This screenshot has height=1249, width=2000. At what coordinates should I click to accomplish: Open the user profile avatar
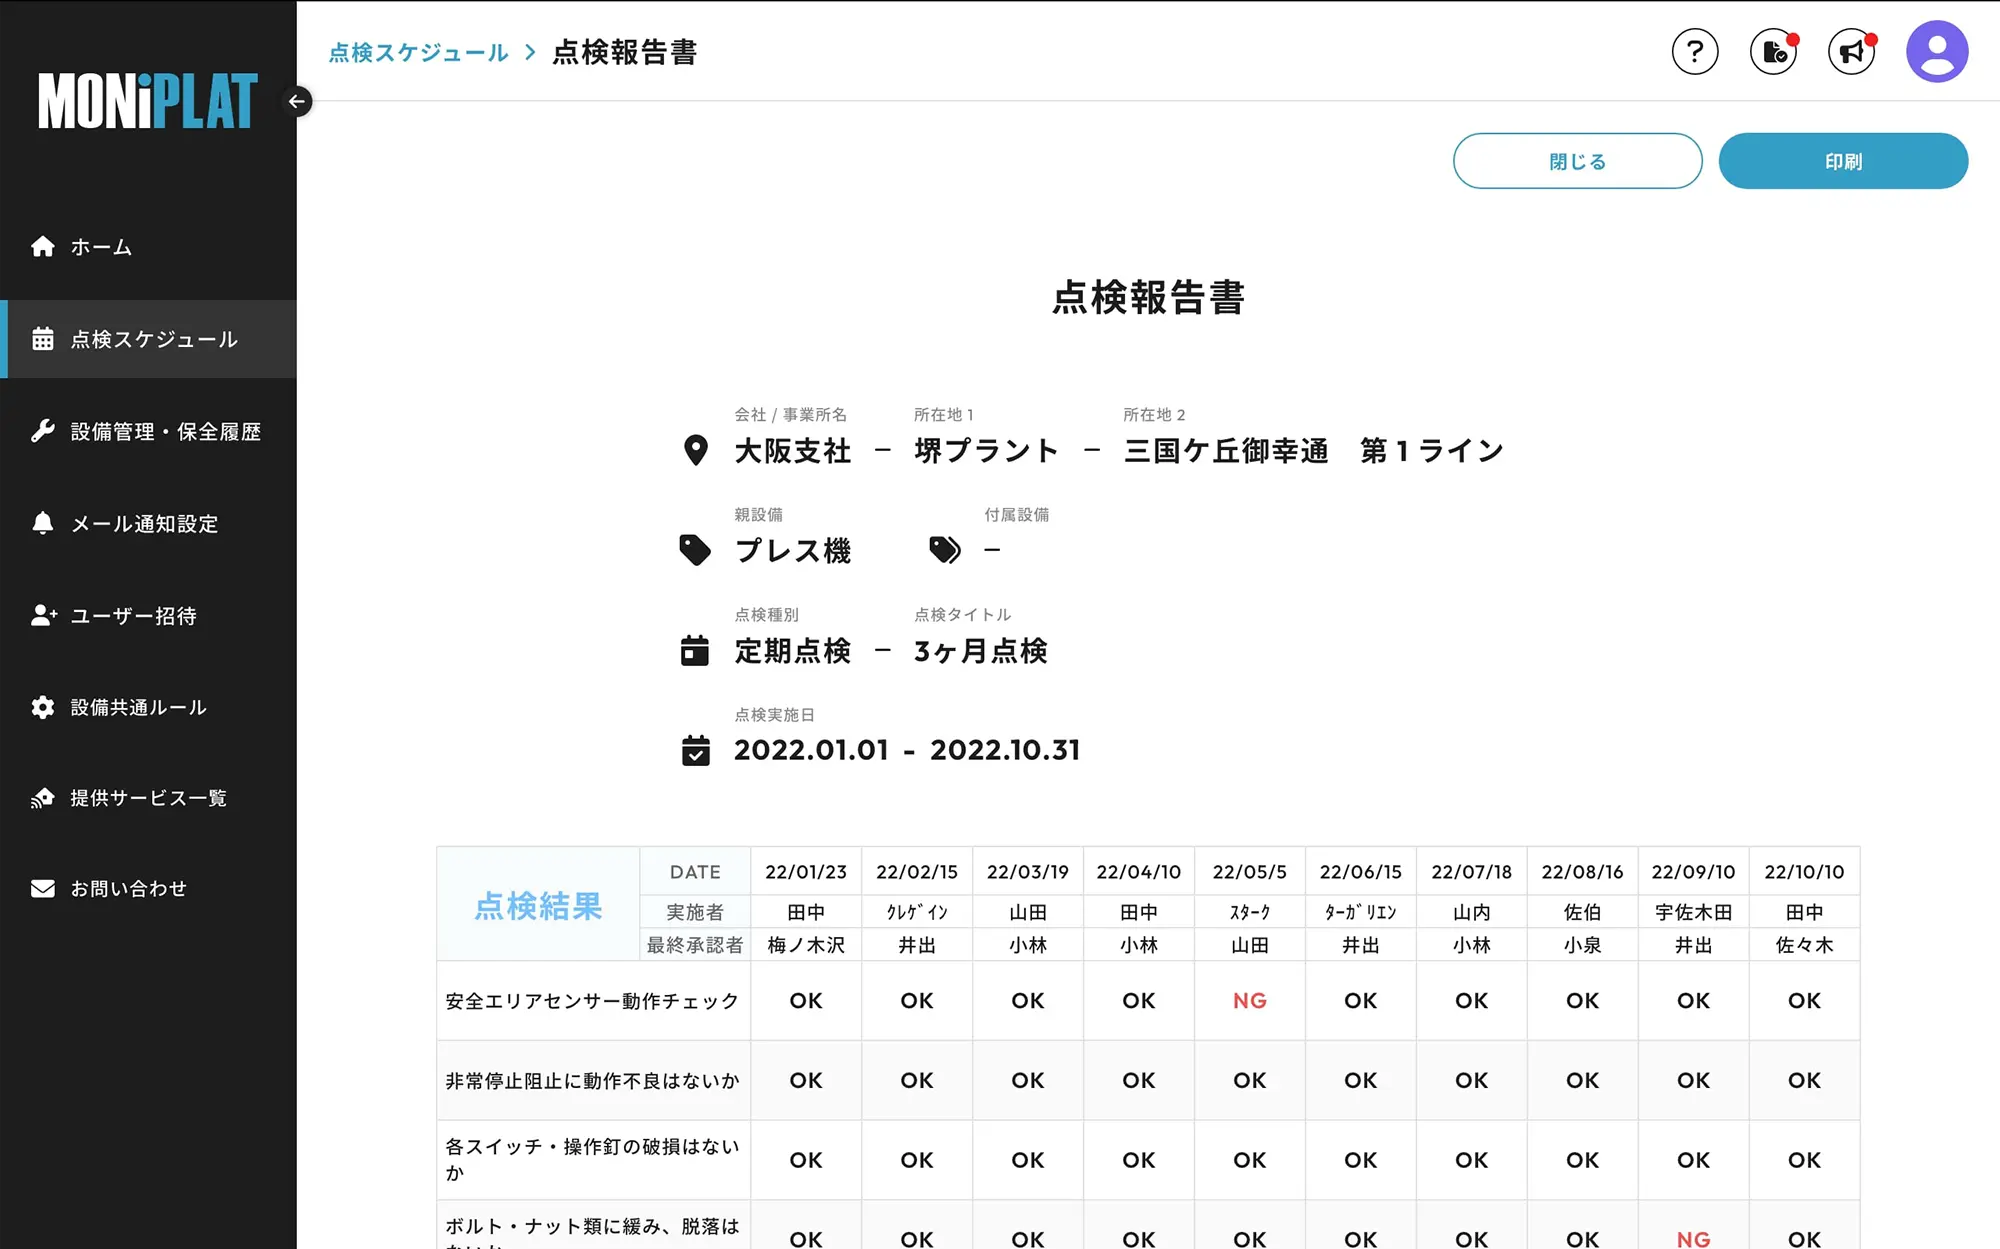coord(1938,51)
